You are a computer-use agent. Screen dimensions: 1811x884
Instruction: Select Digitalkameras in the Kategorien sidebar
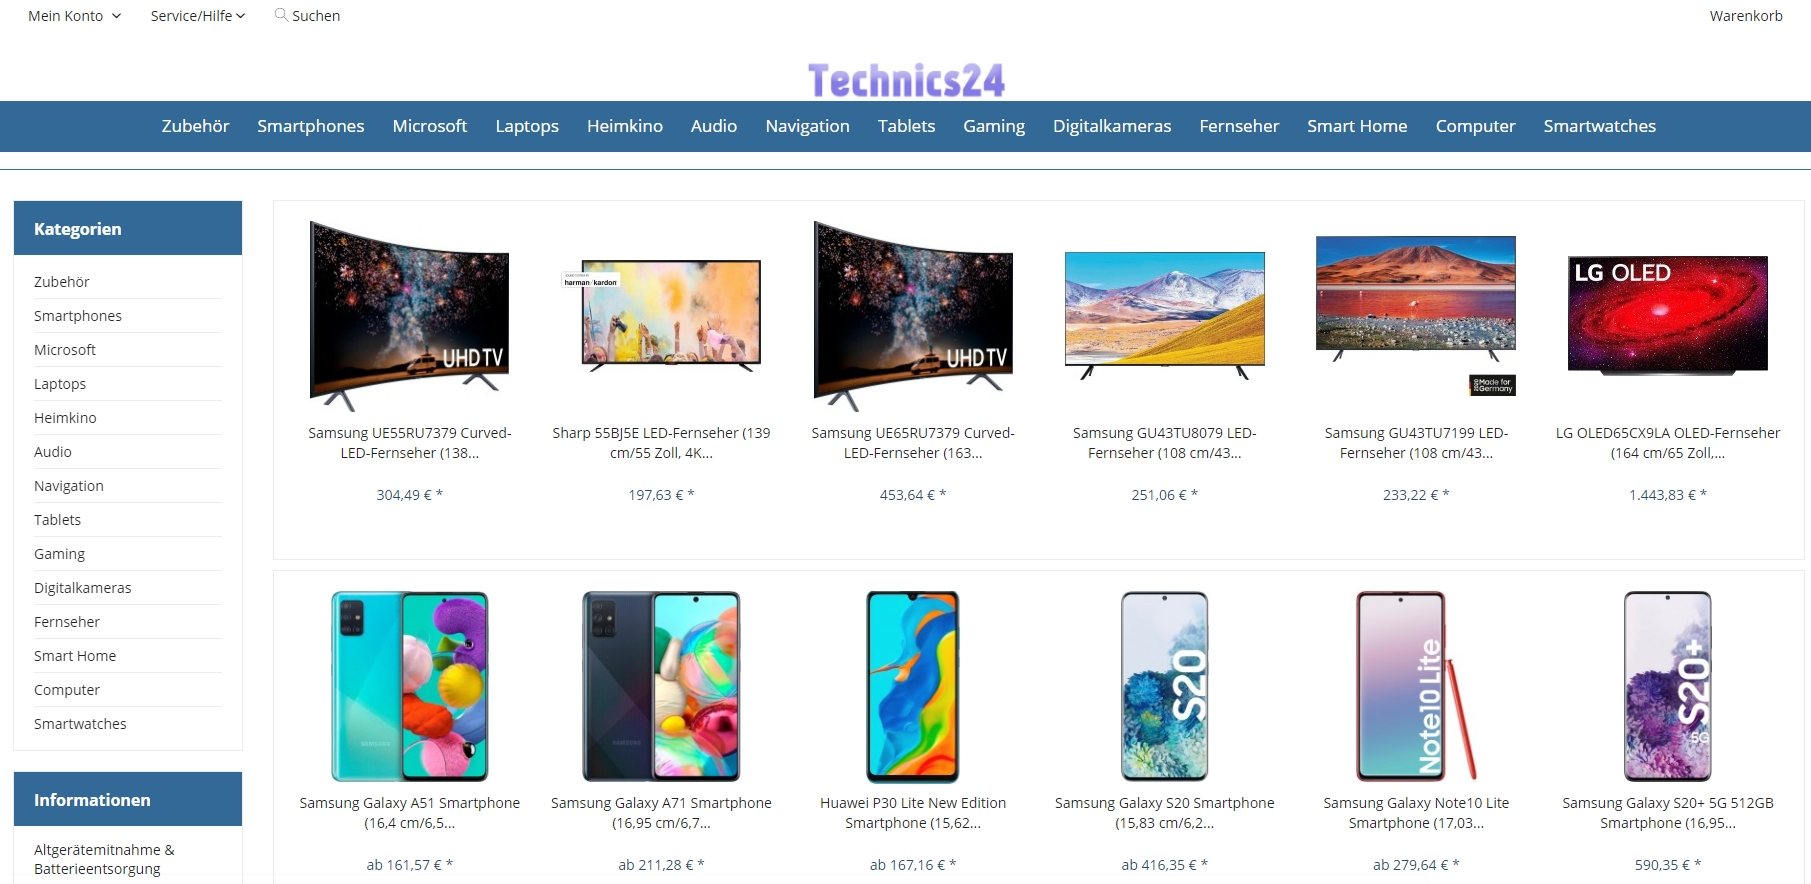[83, 588]
